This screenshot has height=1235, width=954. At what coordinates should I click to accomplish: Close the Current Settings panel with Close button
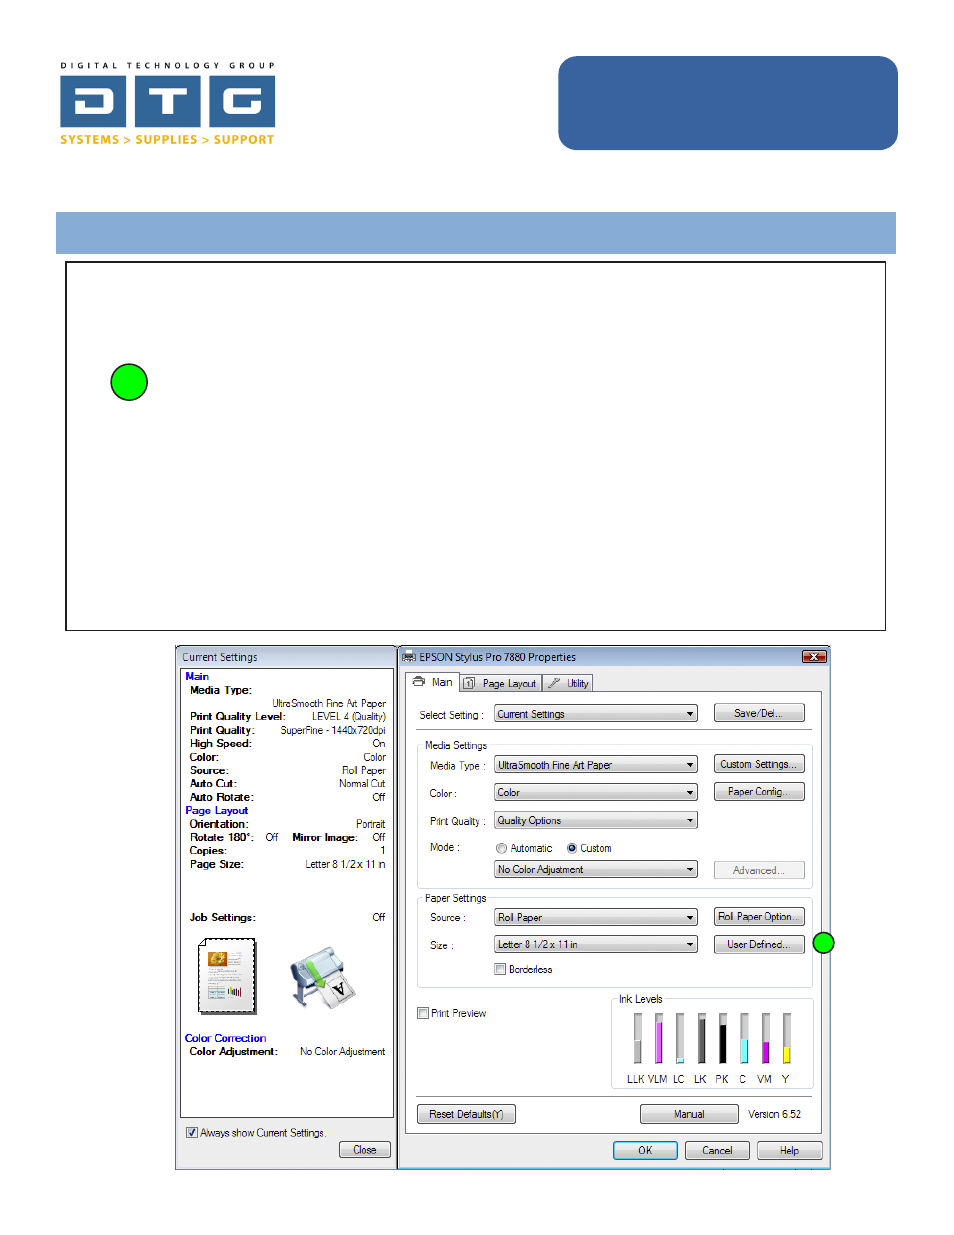tap(365, 1150)
